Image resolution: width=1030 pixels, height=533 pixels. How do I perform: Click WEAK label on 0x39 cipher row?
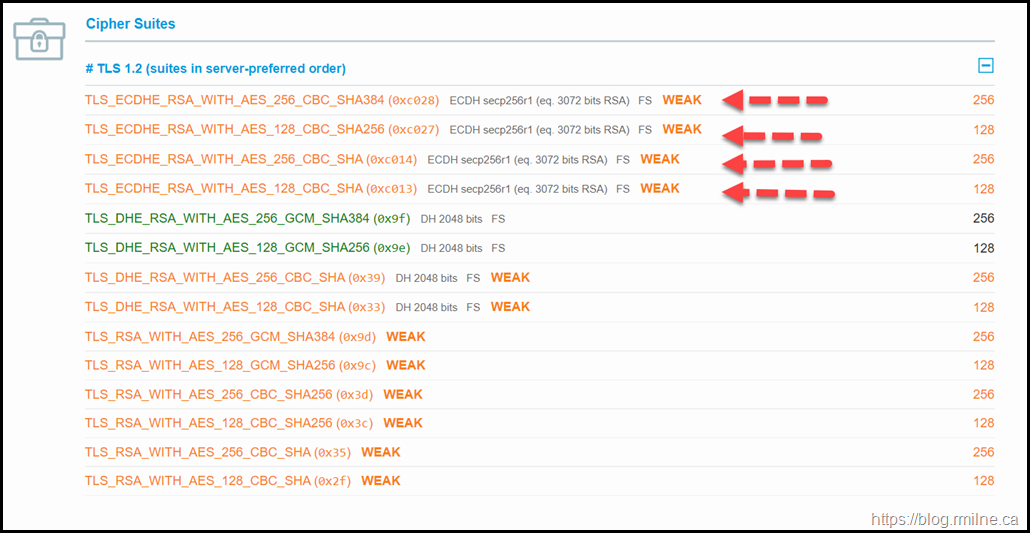pos(510,277)
